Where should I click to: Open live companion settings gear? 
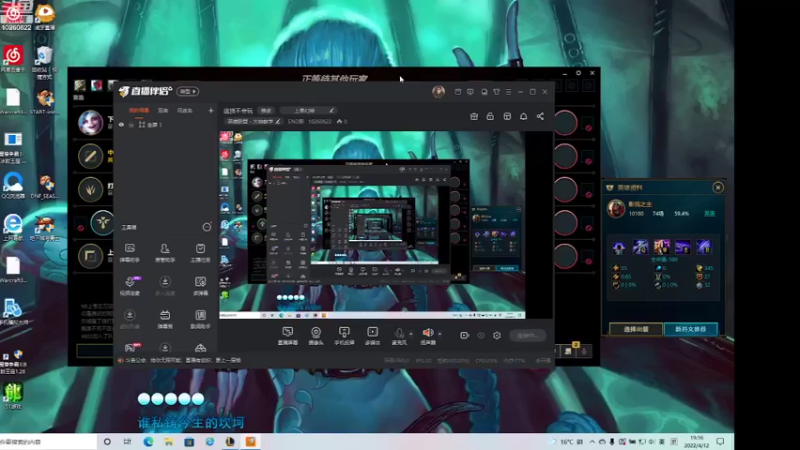click(497, 335)
